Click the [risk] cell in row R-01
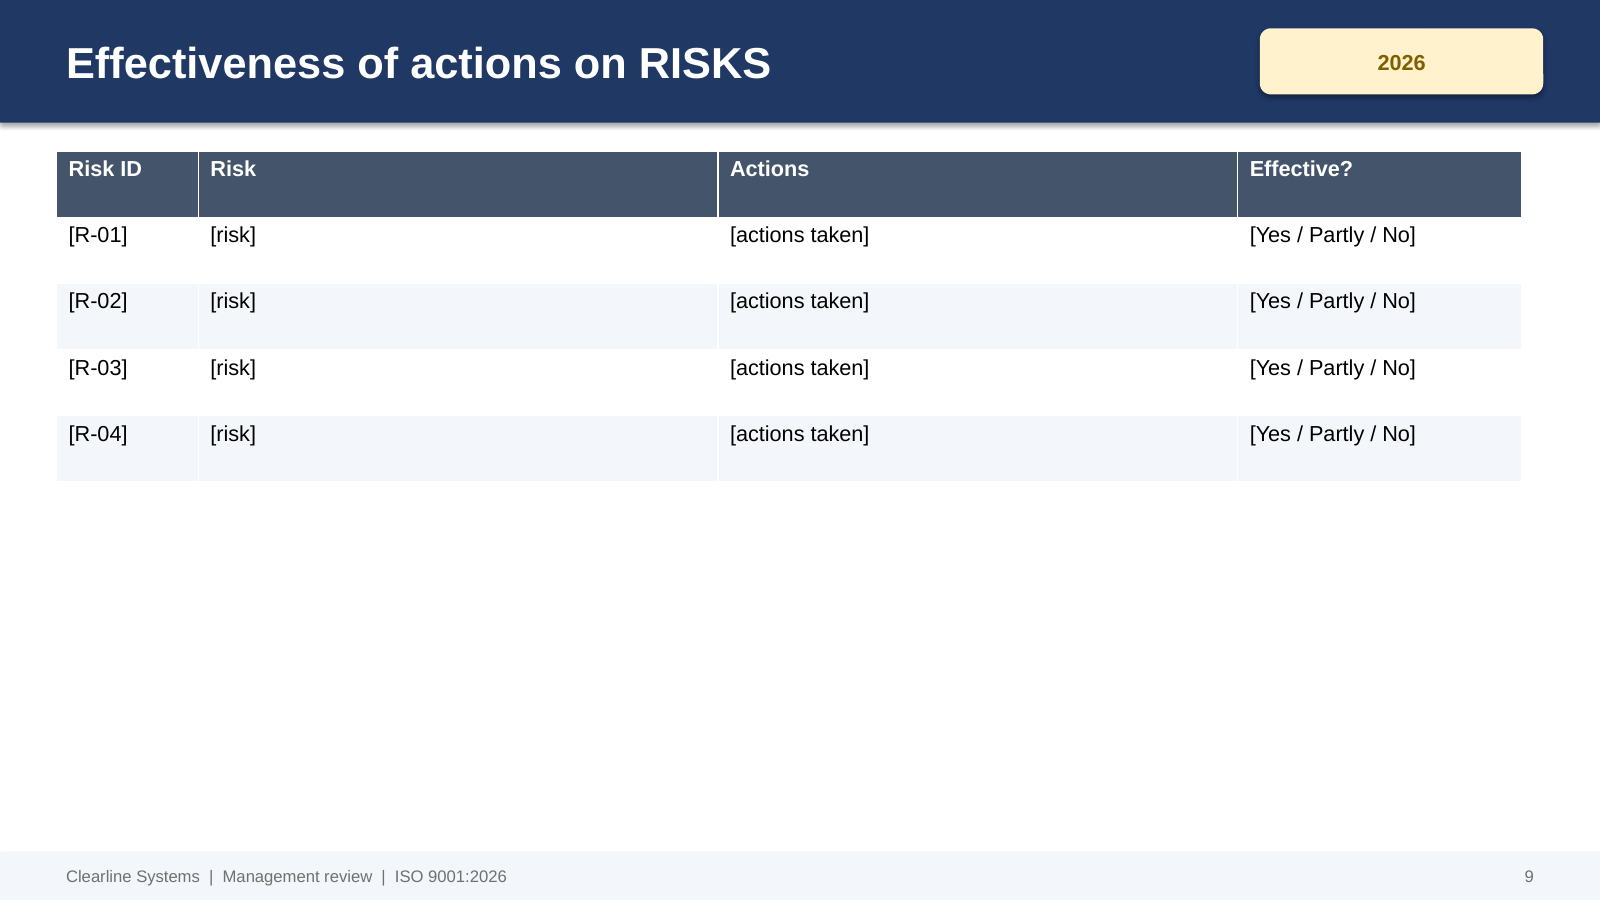The width and height of the screenshot is (1600, 900). (458, 250)
